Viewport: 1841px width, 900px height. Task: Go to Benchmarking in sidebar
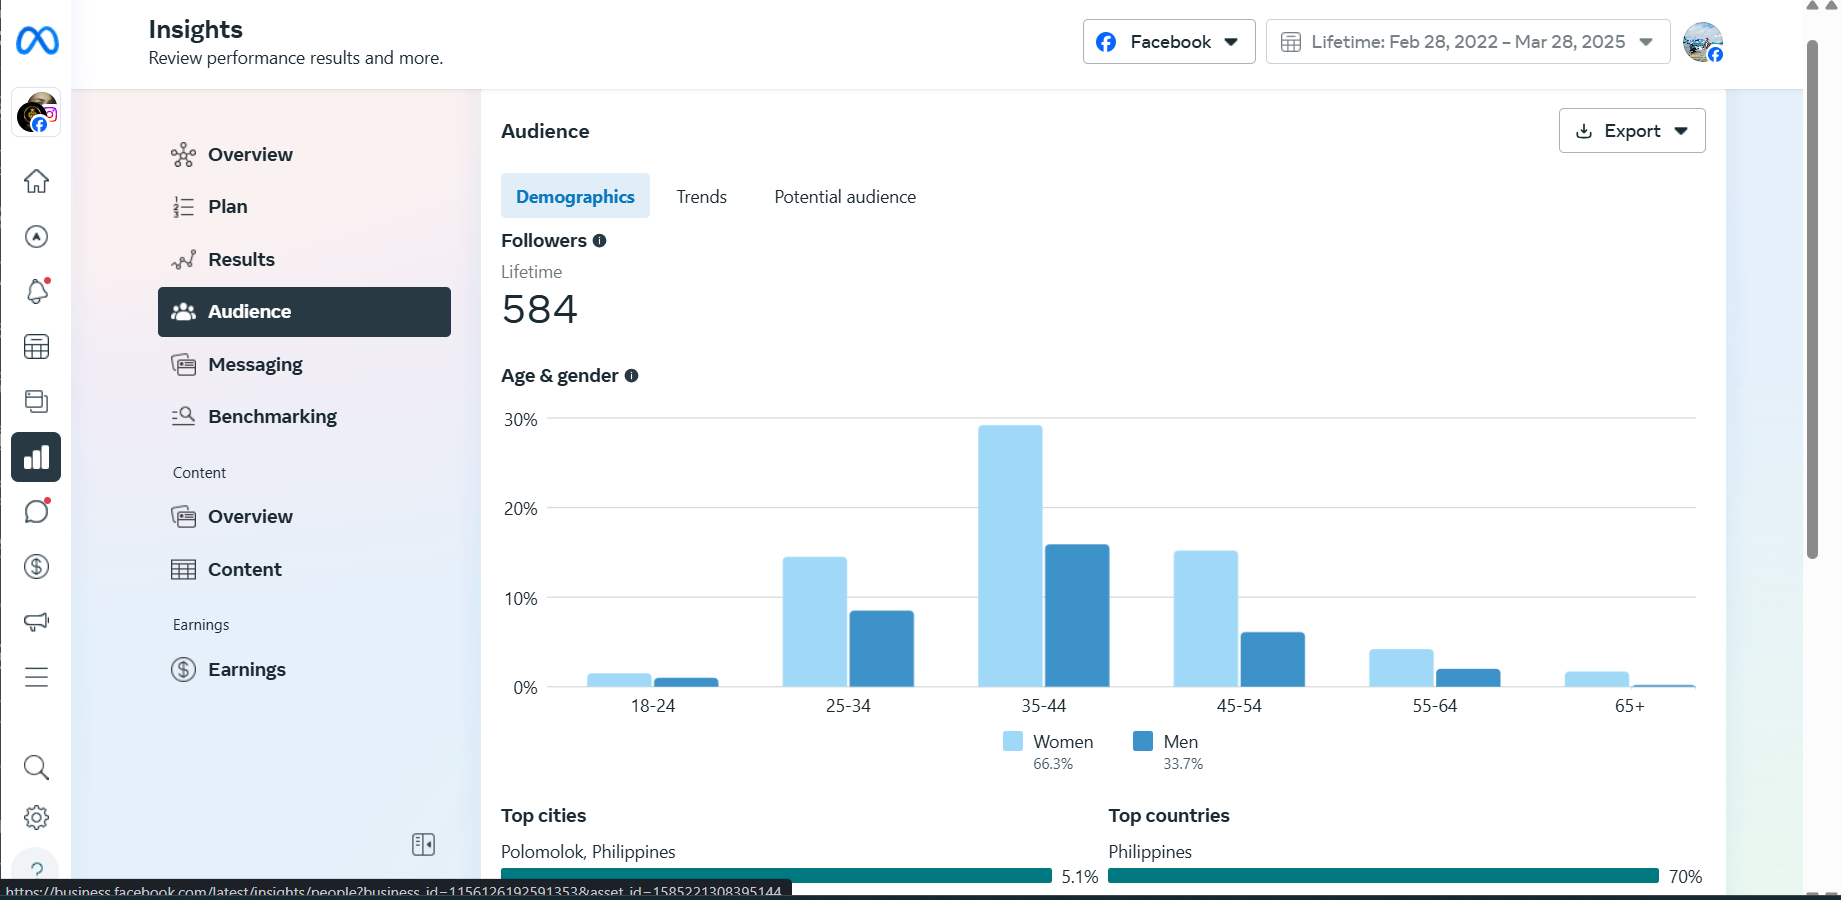tap(272, 417)
